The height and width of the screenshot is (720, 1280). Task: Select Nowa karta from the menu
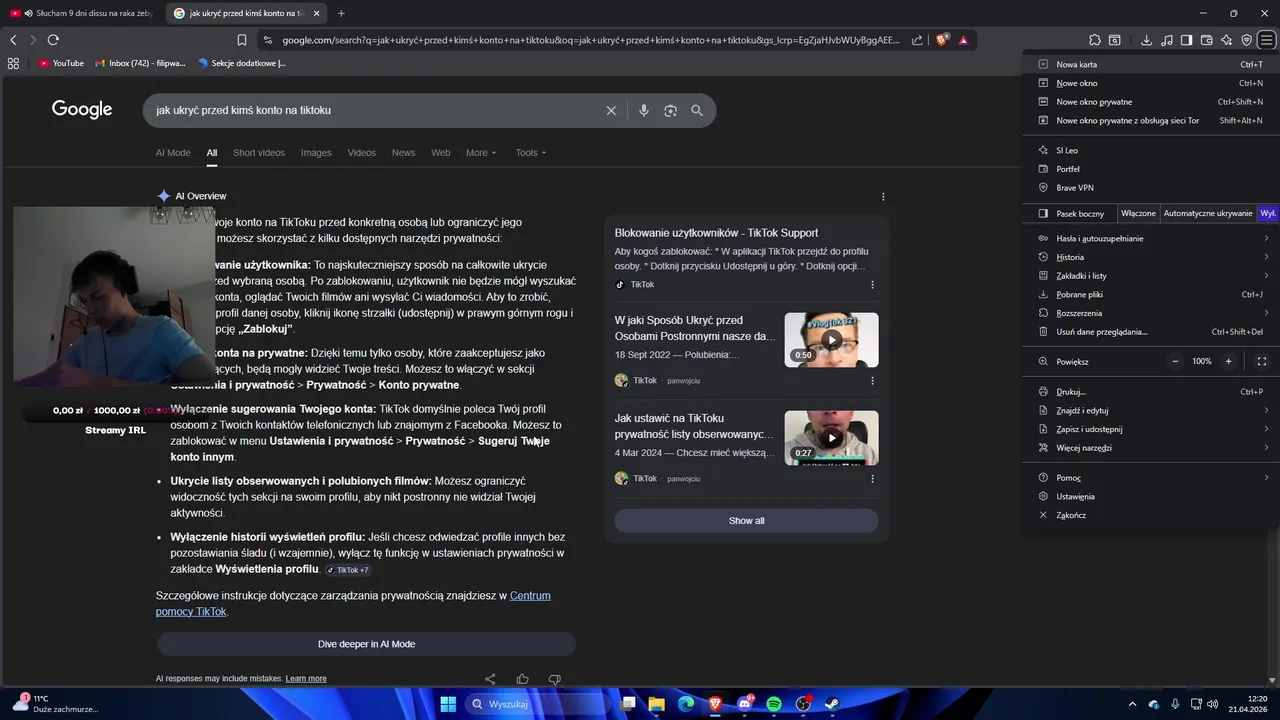1152,64
